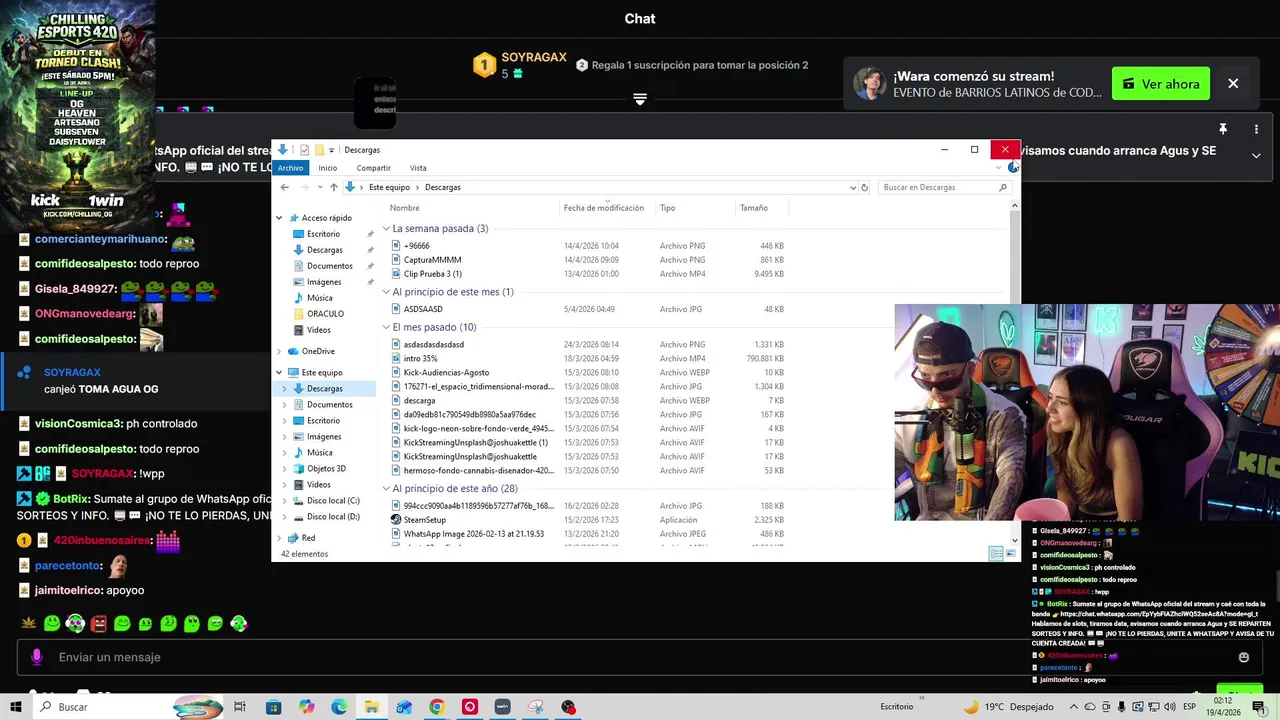Viewport: 1280px width, 720px height.
Task: Open the Compartir ribbon tab
Action: pyautogui.click(x=373, y=168)
